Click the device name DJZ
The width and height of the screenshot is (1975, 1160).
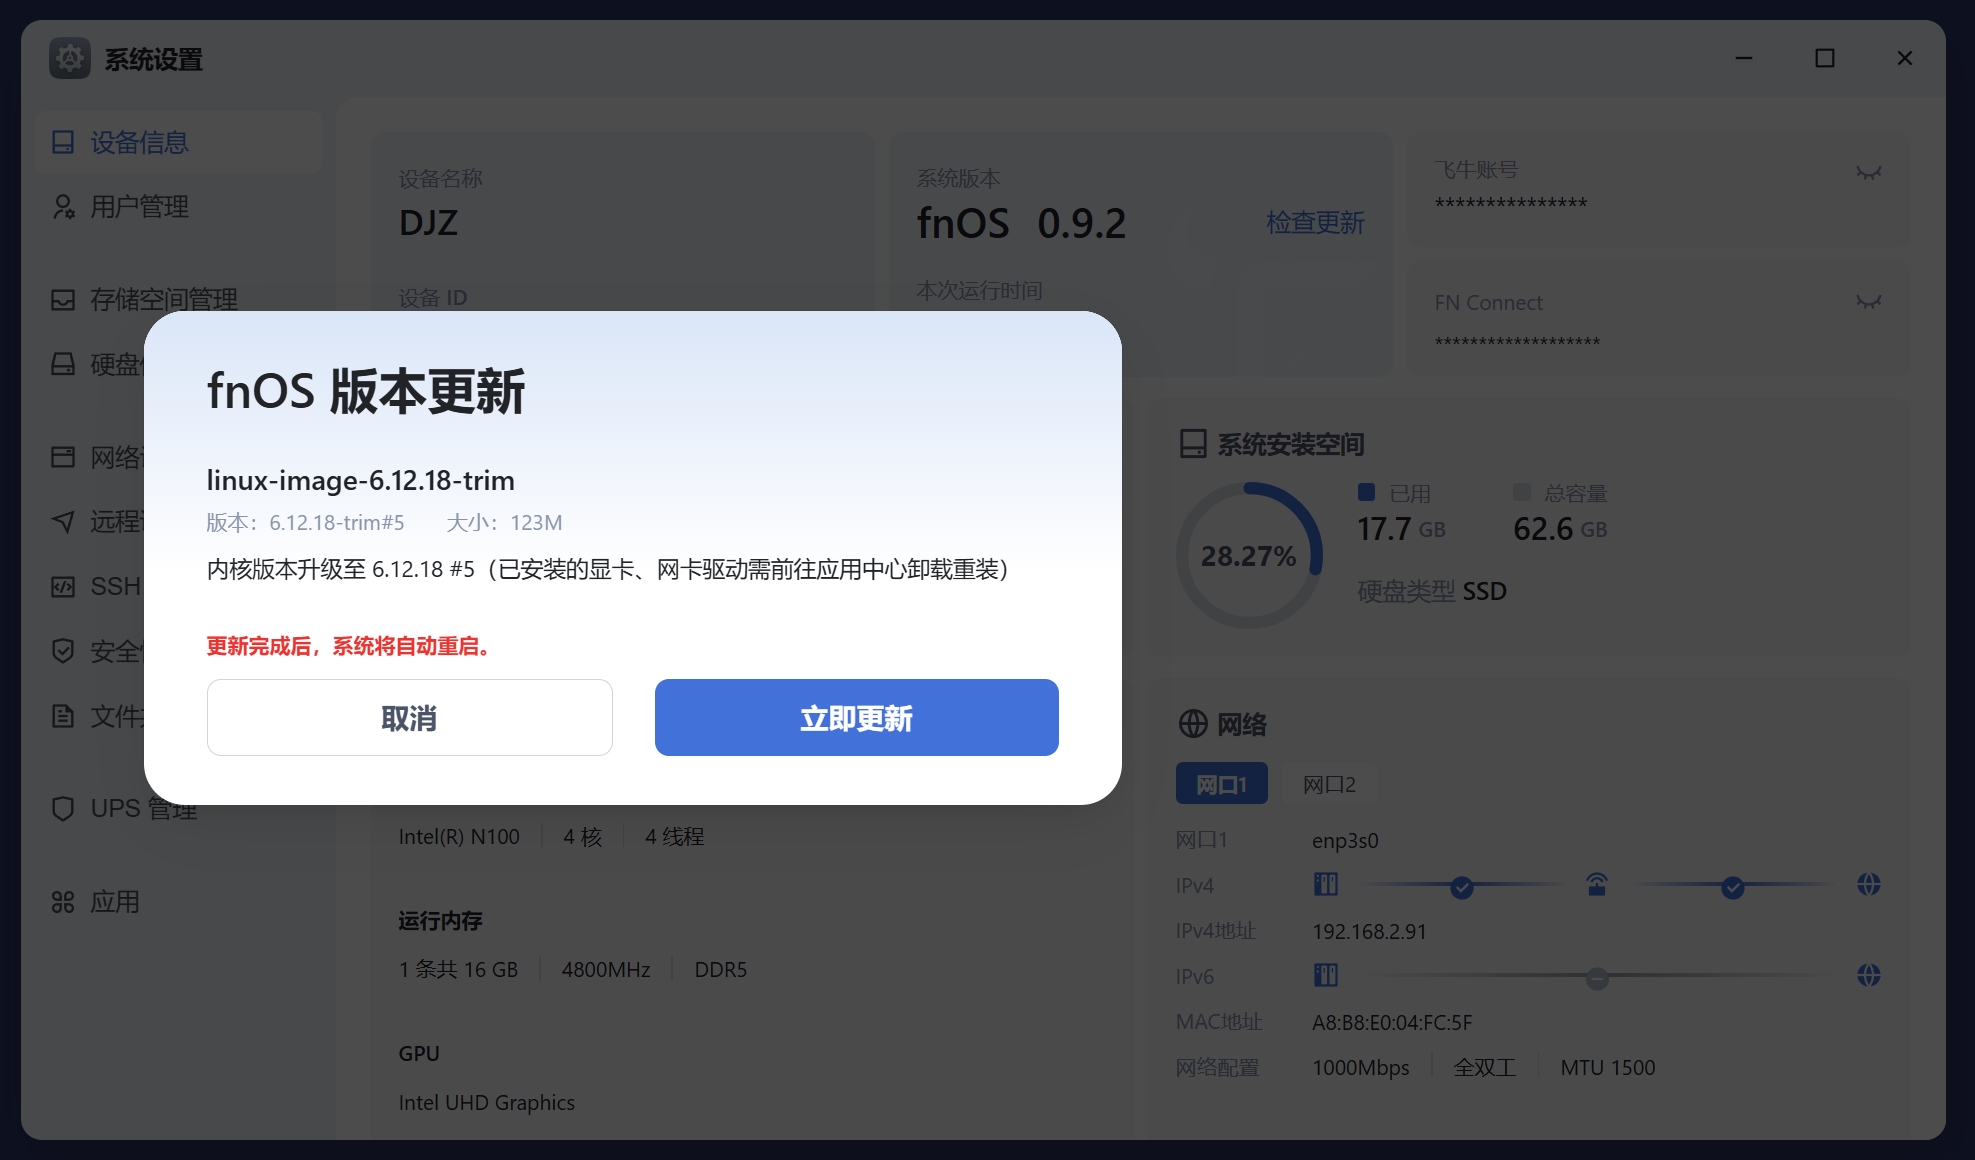pyautogui.click(x=428, y=222)
